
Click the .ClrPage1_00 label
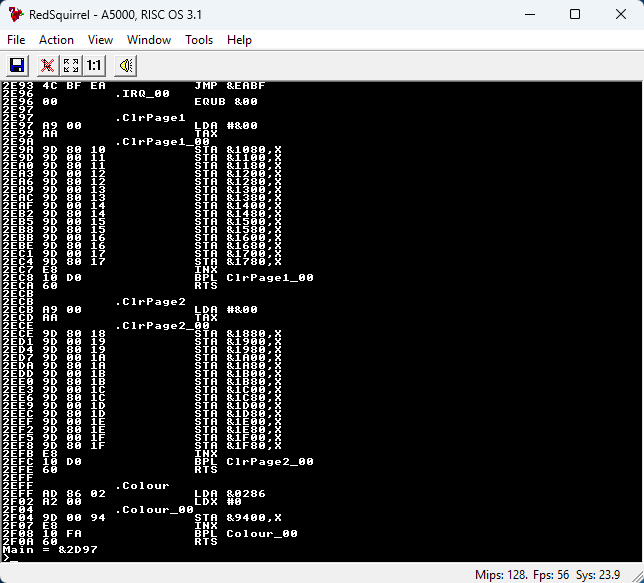coord(162,142)
